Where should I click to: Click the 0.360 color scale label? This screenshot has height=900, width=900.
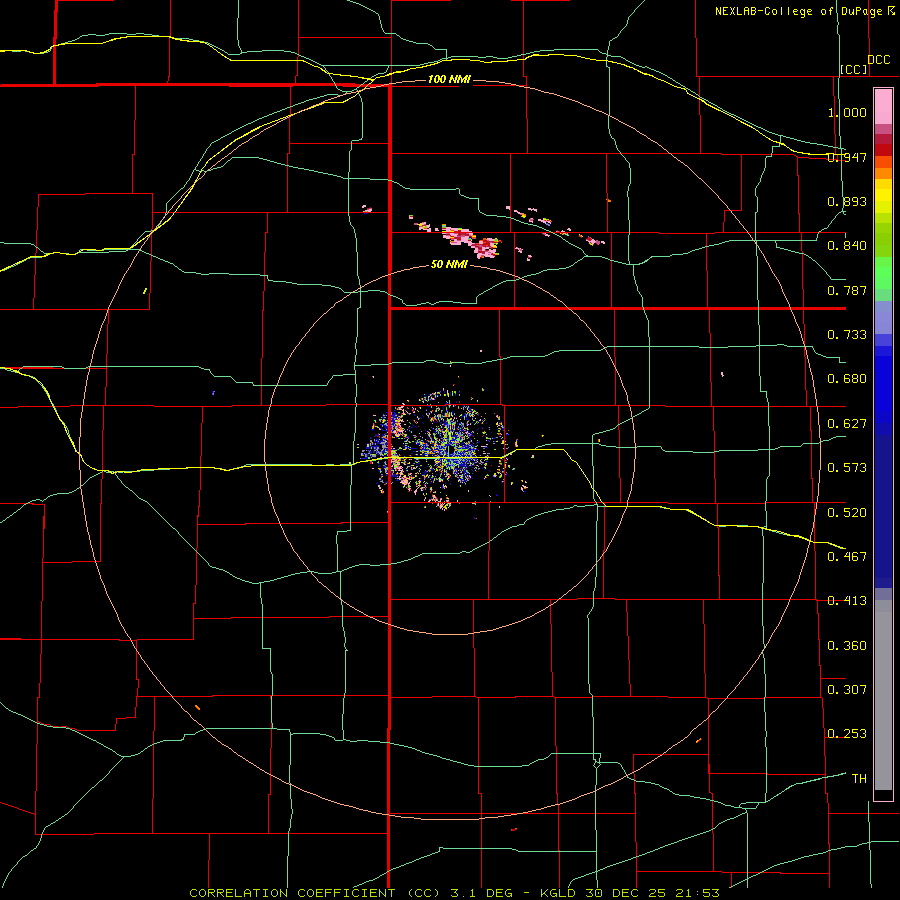click(x=847, y=646)
